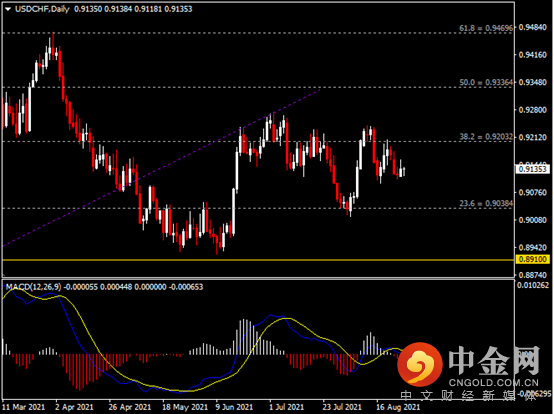Click the 23 Jul 2021 date label
Viewport: 554px width, 414px height.
[342, 407]
